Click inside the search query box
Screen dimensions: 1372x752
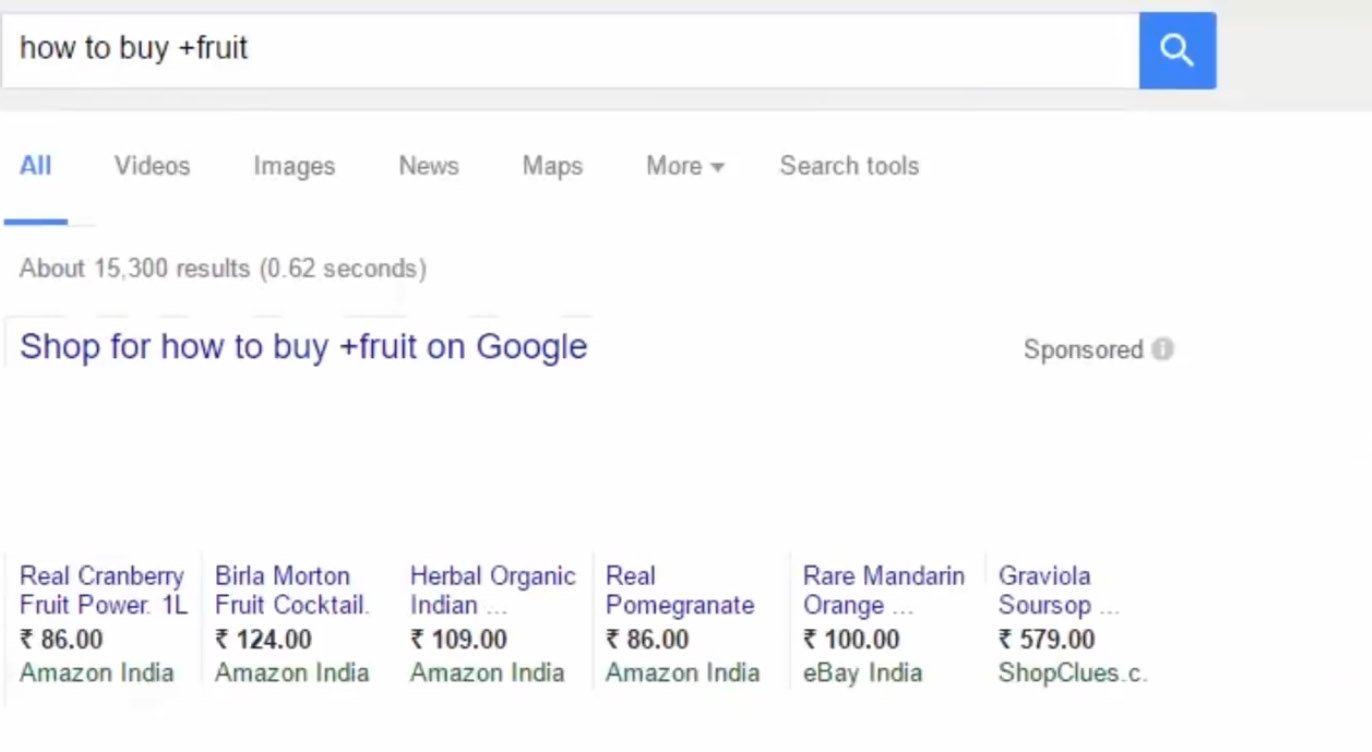(570, 49)
